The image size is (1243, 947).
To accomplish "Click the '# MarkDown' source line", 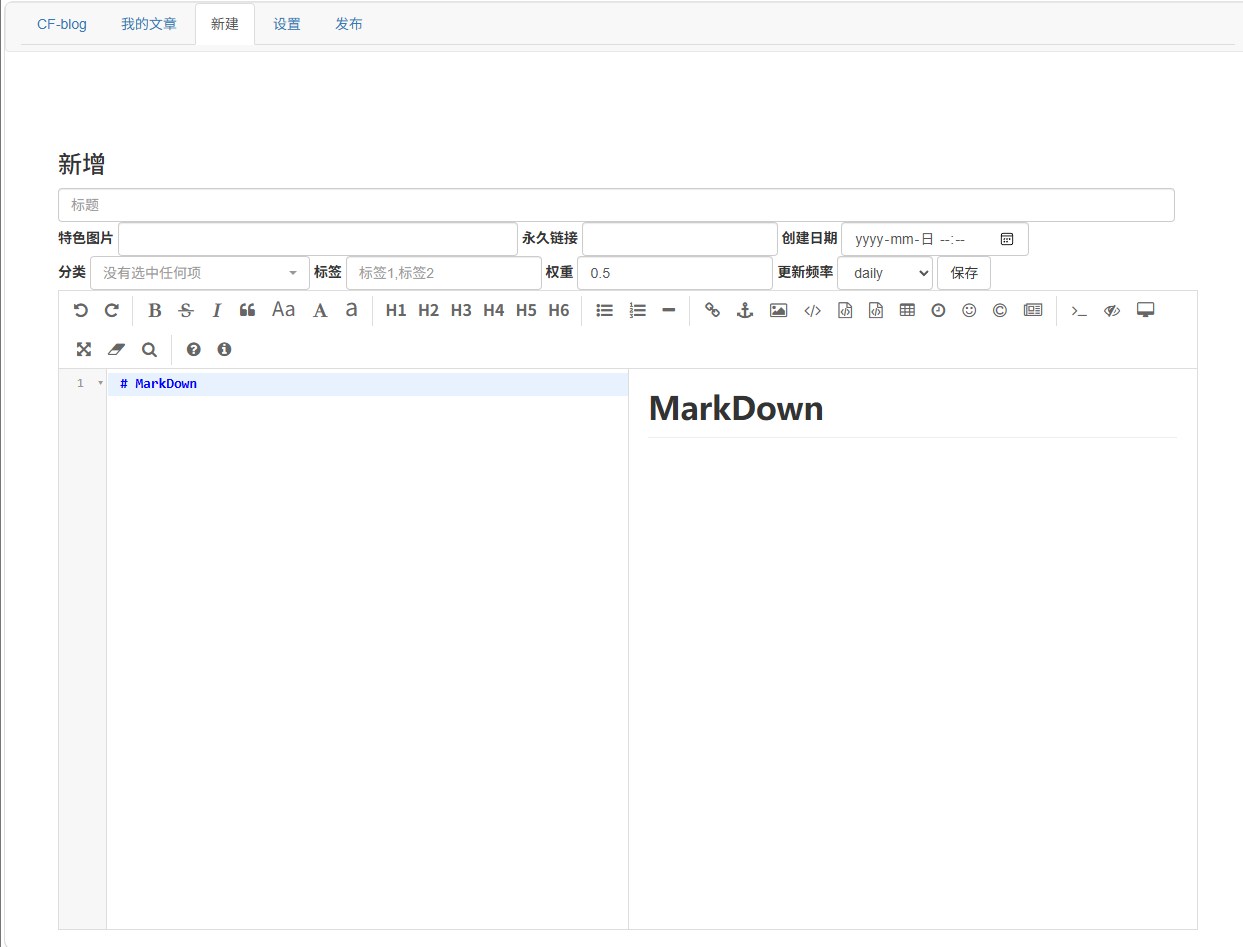I will tap(158, 384).
